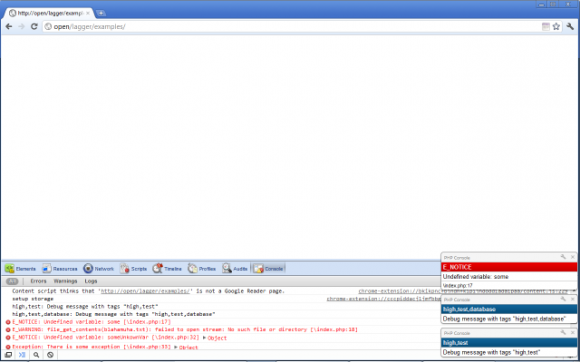Clear the console log with the circle-slash icon
This screenshot has width=580, height=362.
(50, 355)
